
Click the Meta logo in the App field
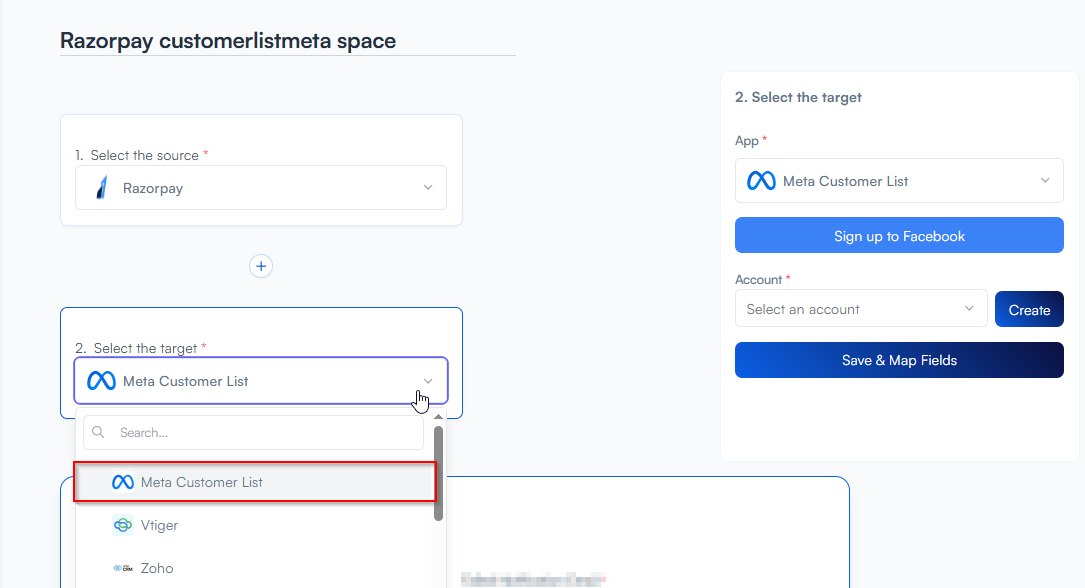tap(761, 181)
